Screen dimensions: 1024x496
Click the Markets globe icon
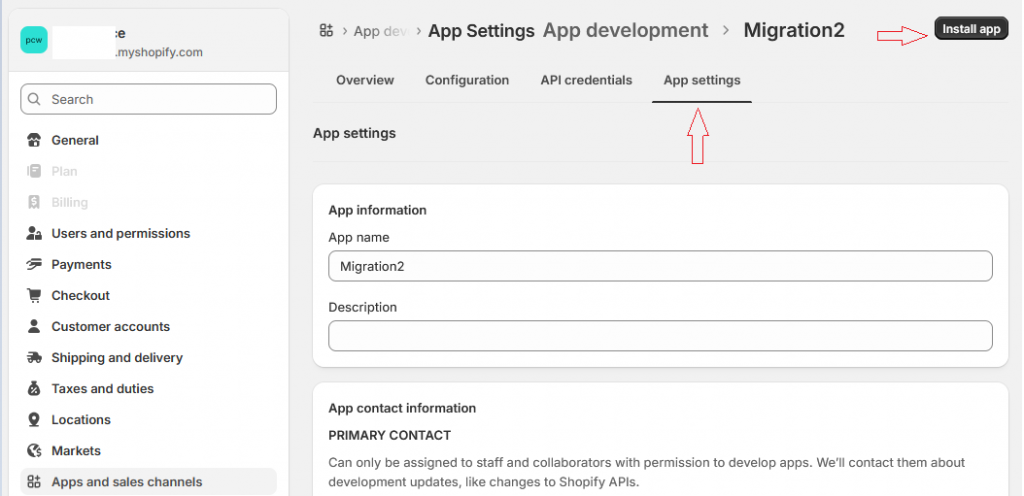click(x=34, y=450)
